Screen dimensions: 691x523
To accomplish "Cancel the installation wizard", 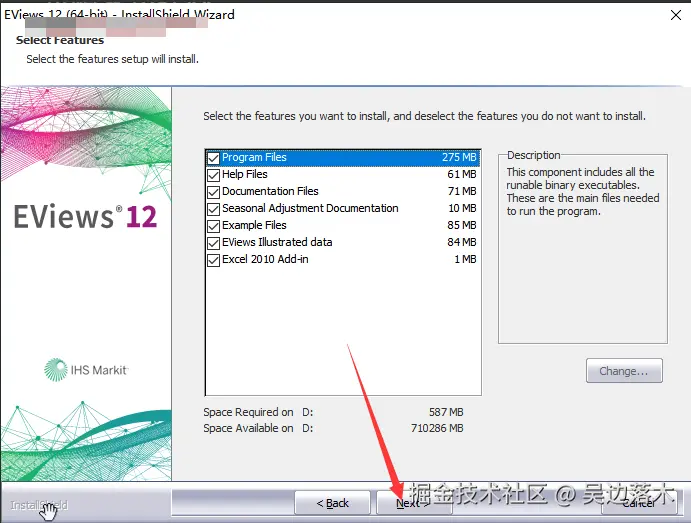I will tap(639, 503).
